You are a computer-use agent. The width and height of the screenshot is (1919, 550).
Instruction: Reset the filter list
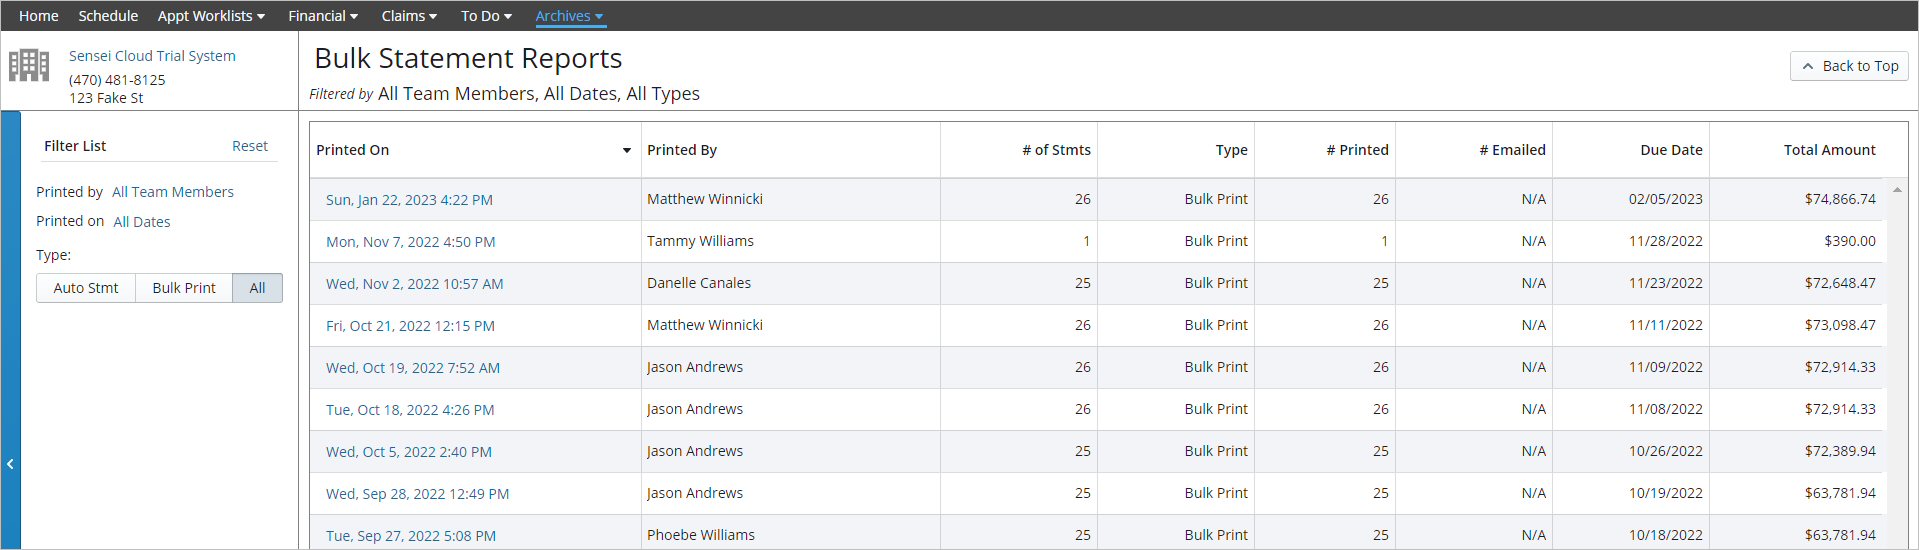(x=249, y=146)
